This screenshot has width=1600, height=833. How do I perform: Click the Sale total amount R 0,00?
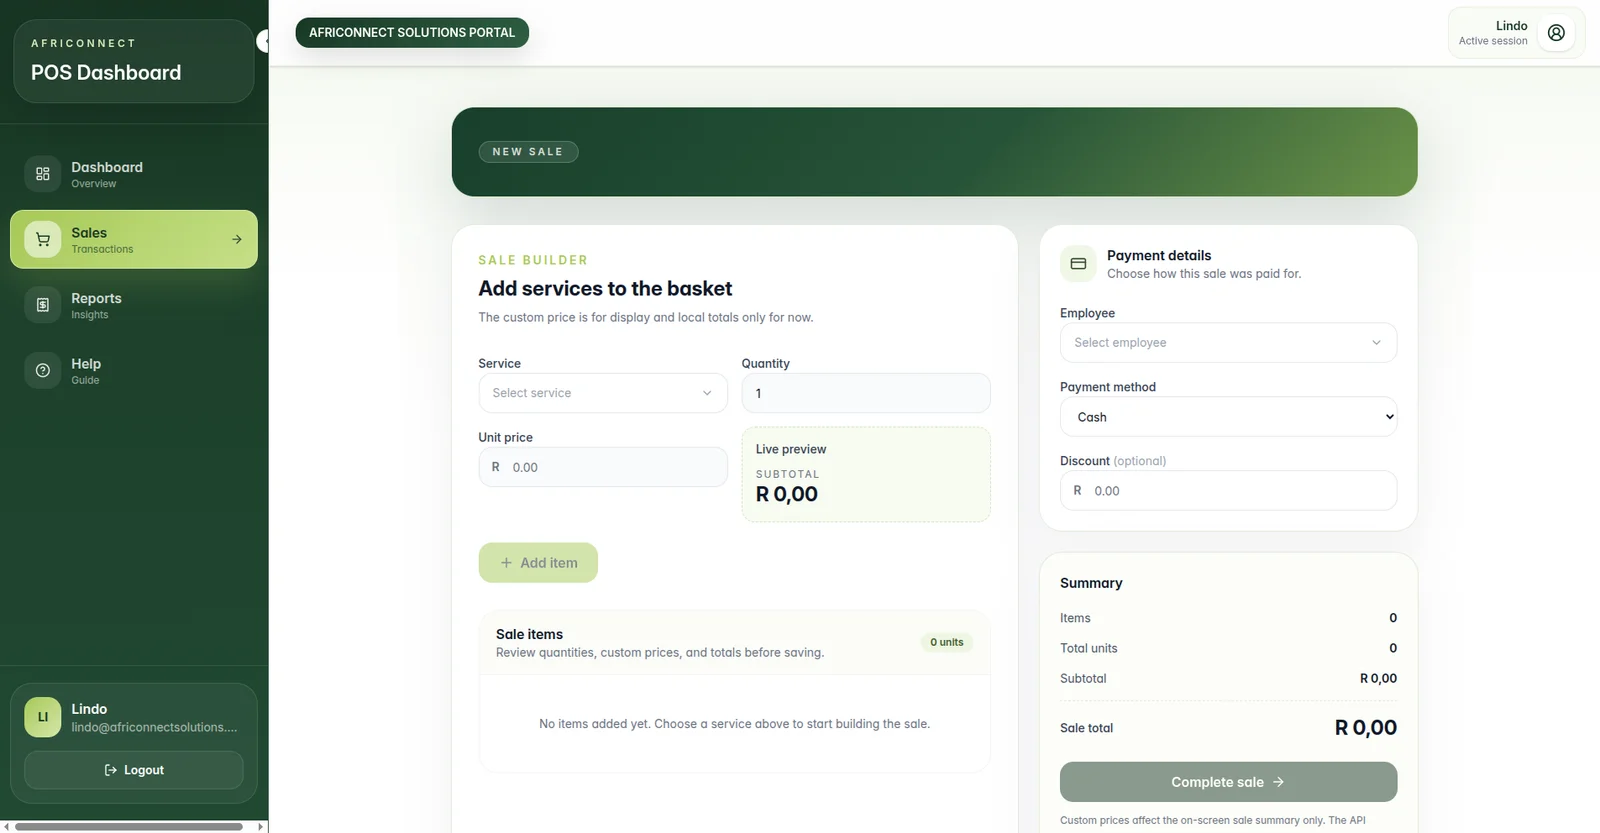(x=1366, y=728)
